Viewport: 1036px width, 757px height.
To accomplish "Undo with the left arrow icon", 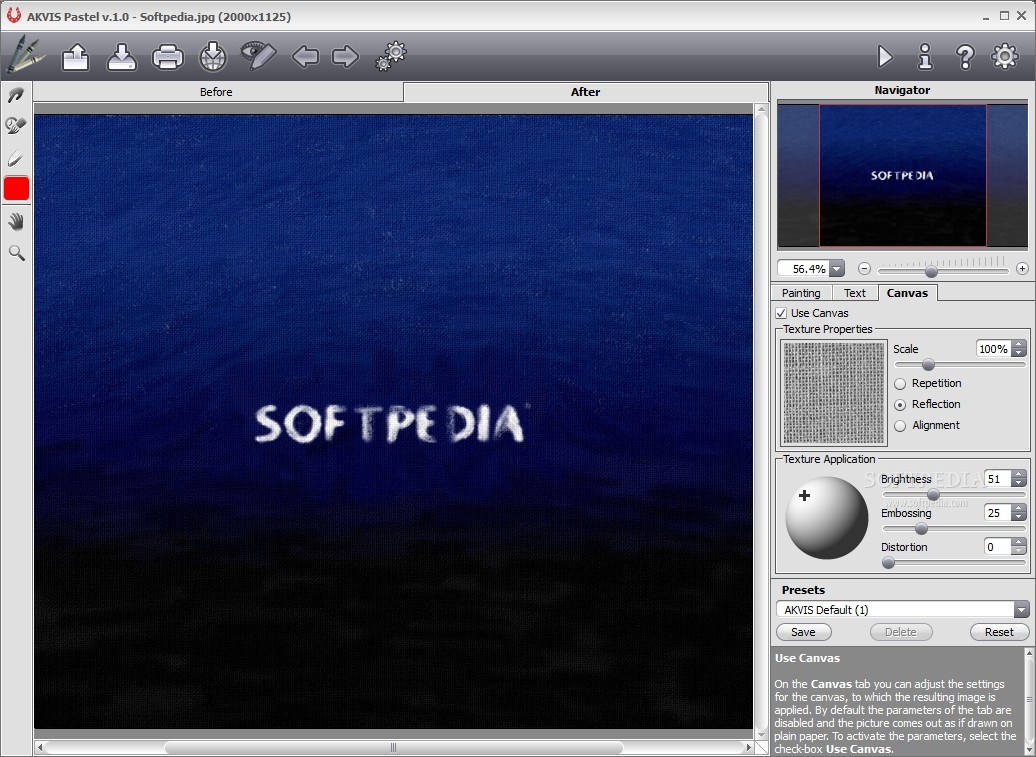I will [x=305, y=57].
